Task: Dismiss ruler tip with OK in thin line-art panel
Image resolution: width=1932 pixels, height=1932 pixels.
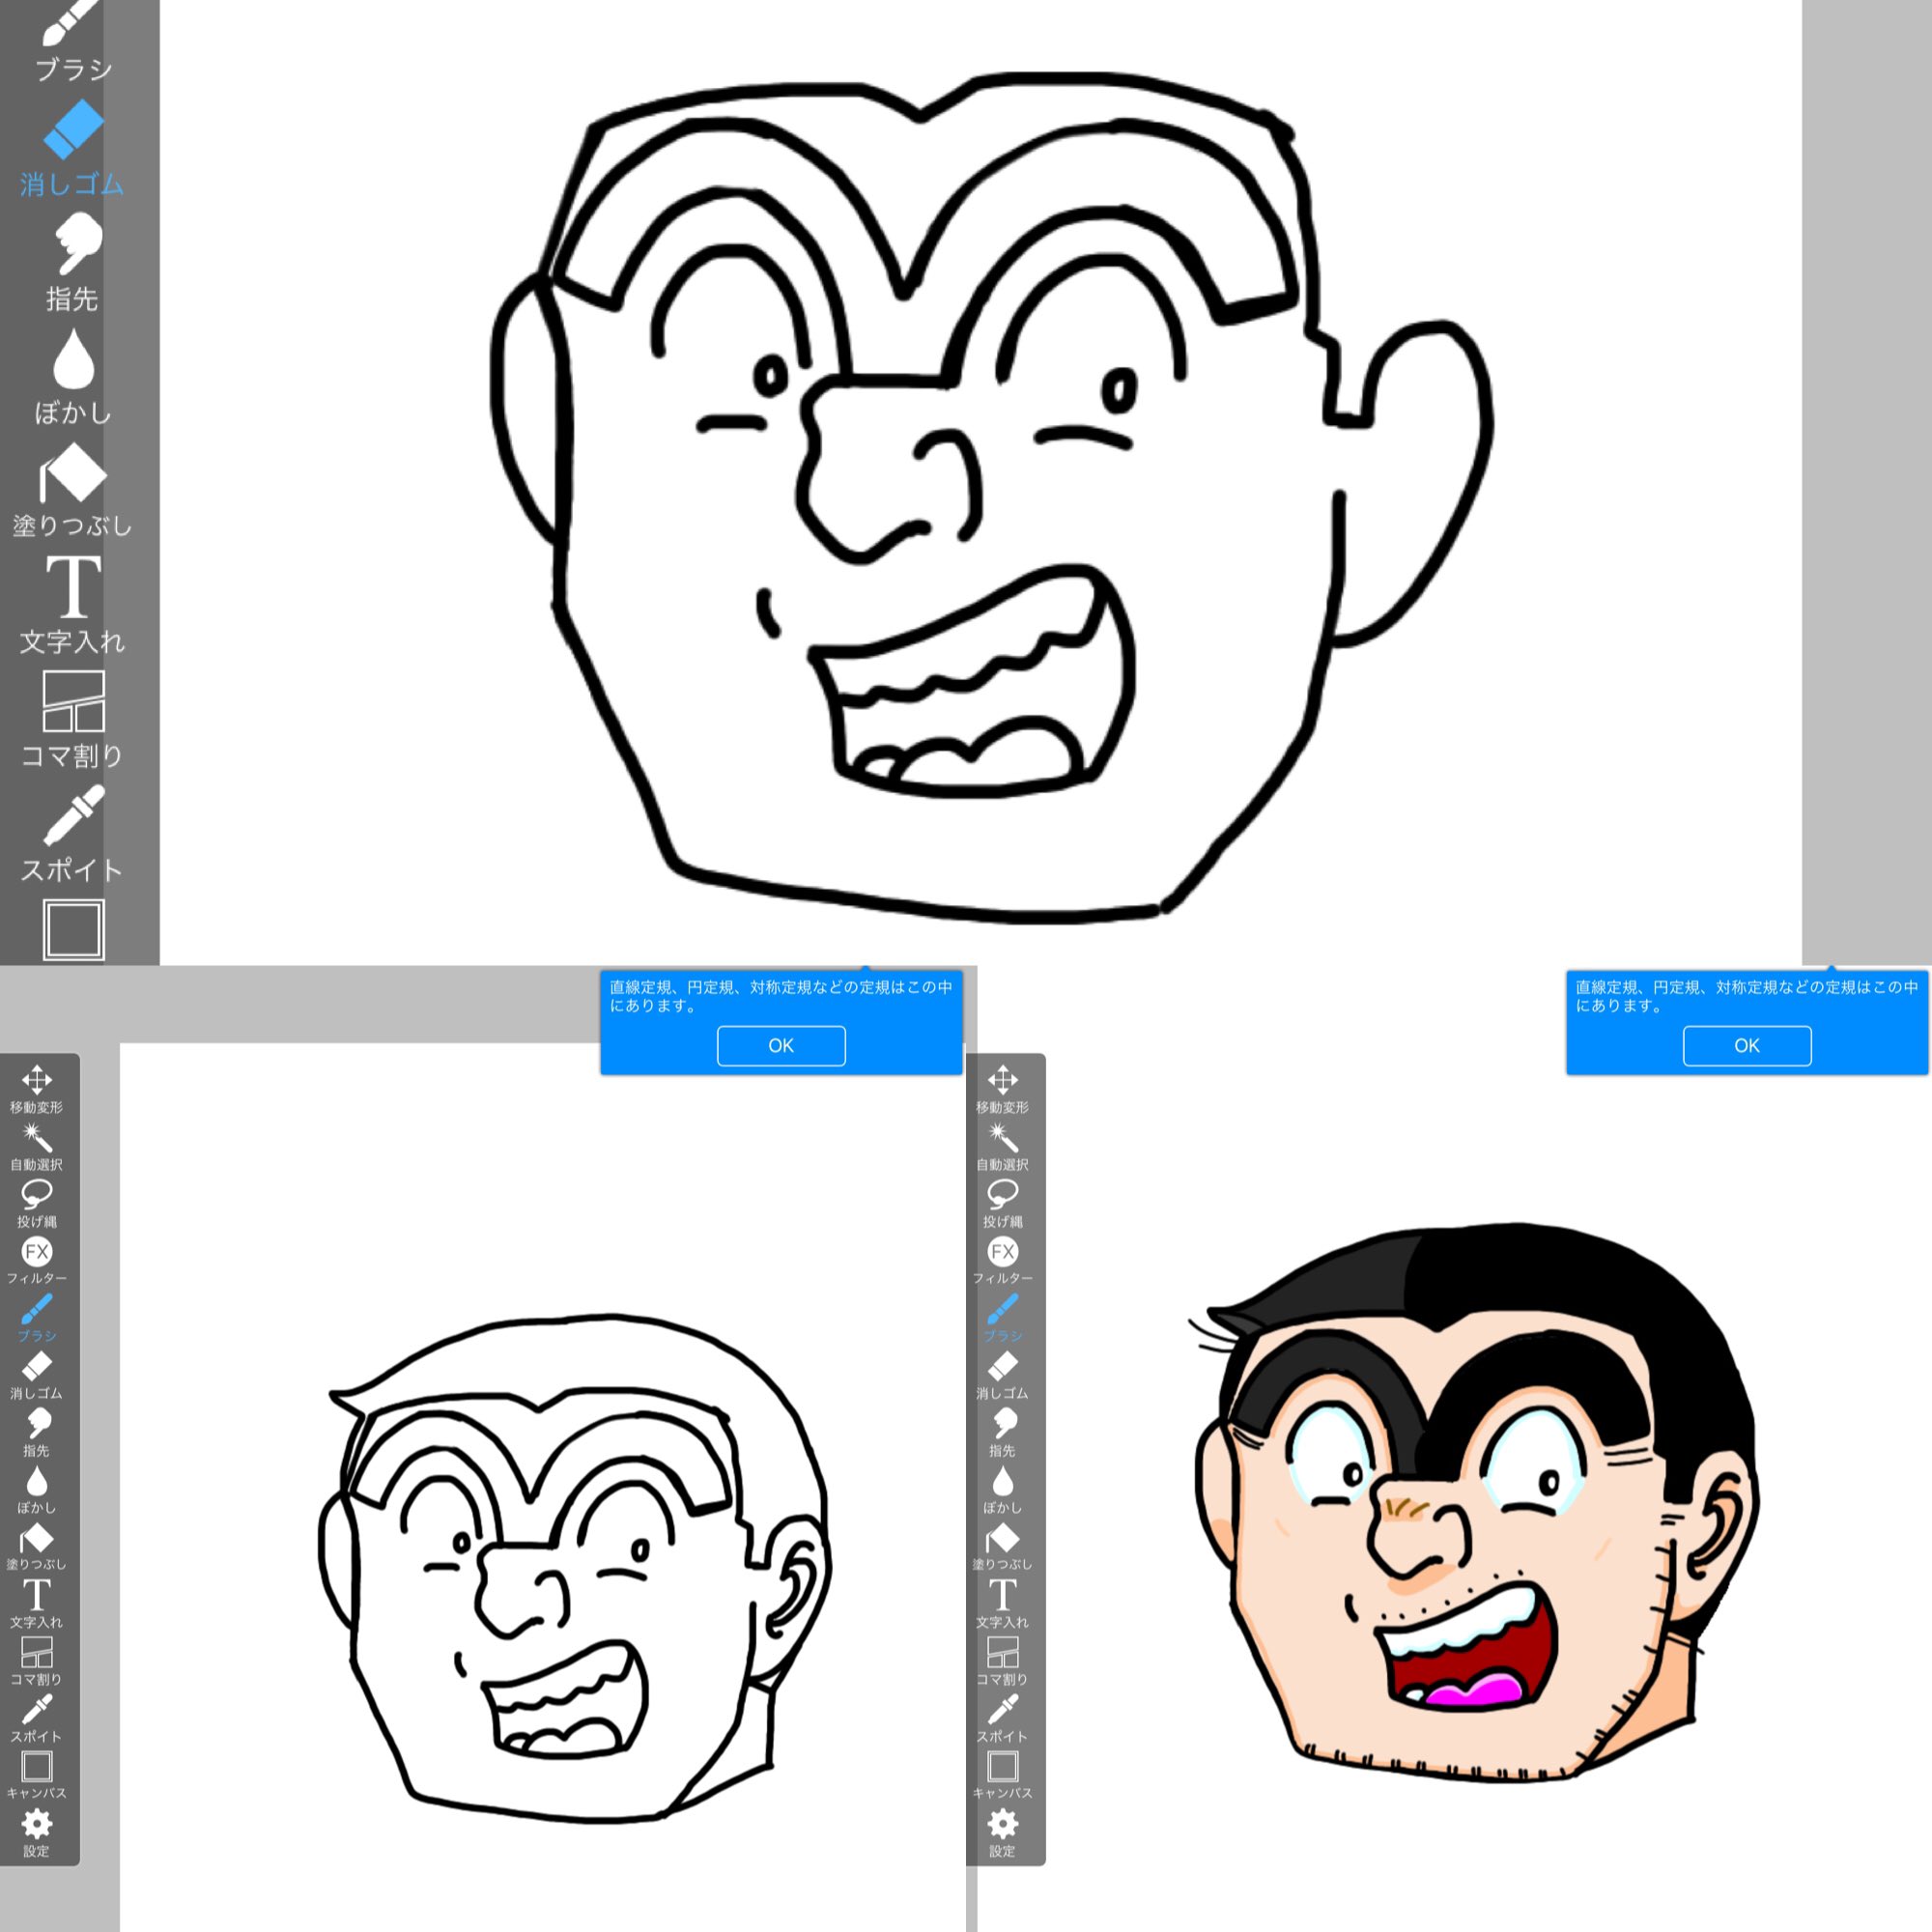Action: point(781,1045)
